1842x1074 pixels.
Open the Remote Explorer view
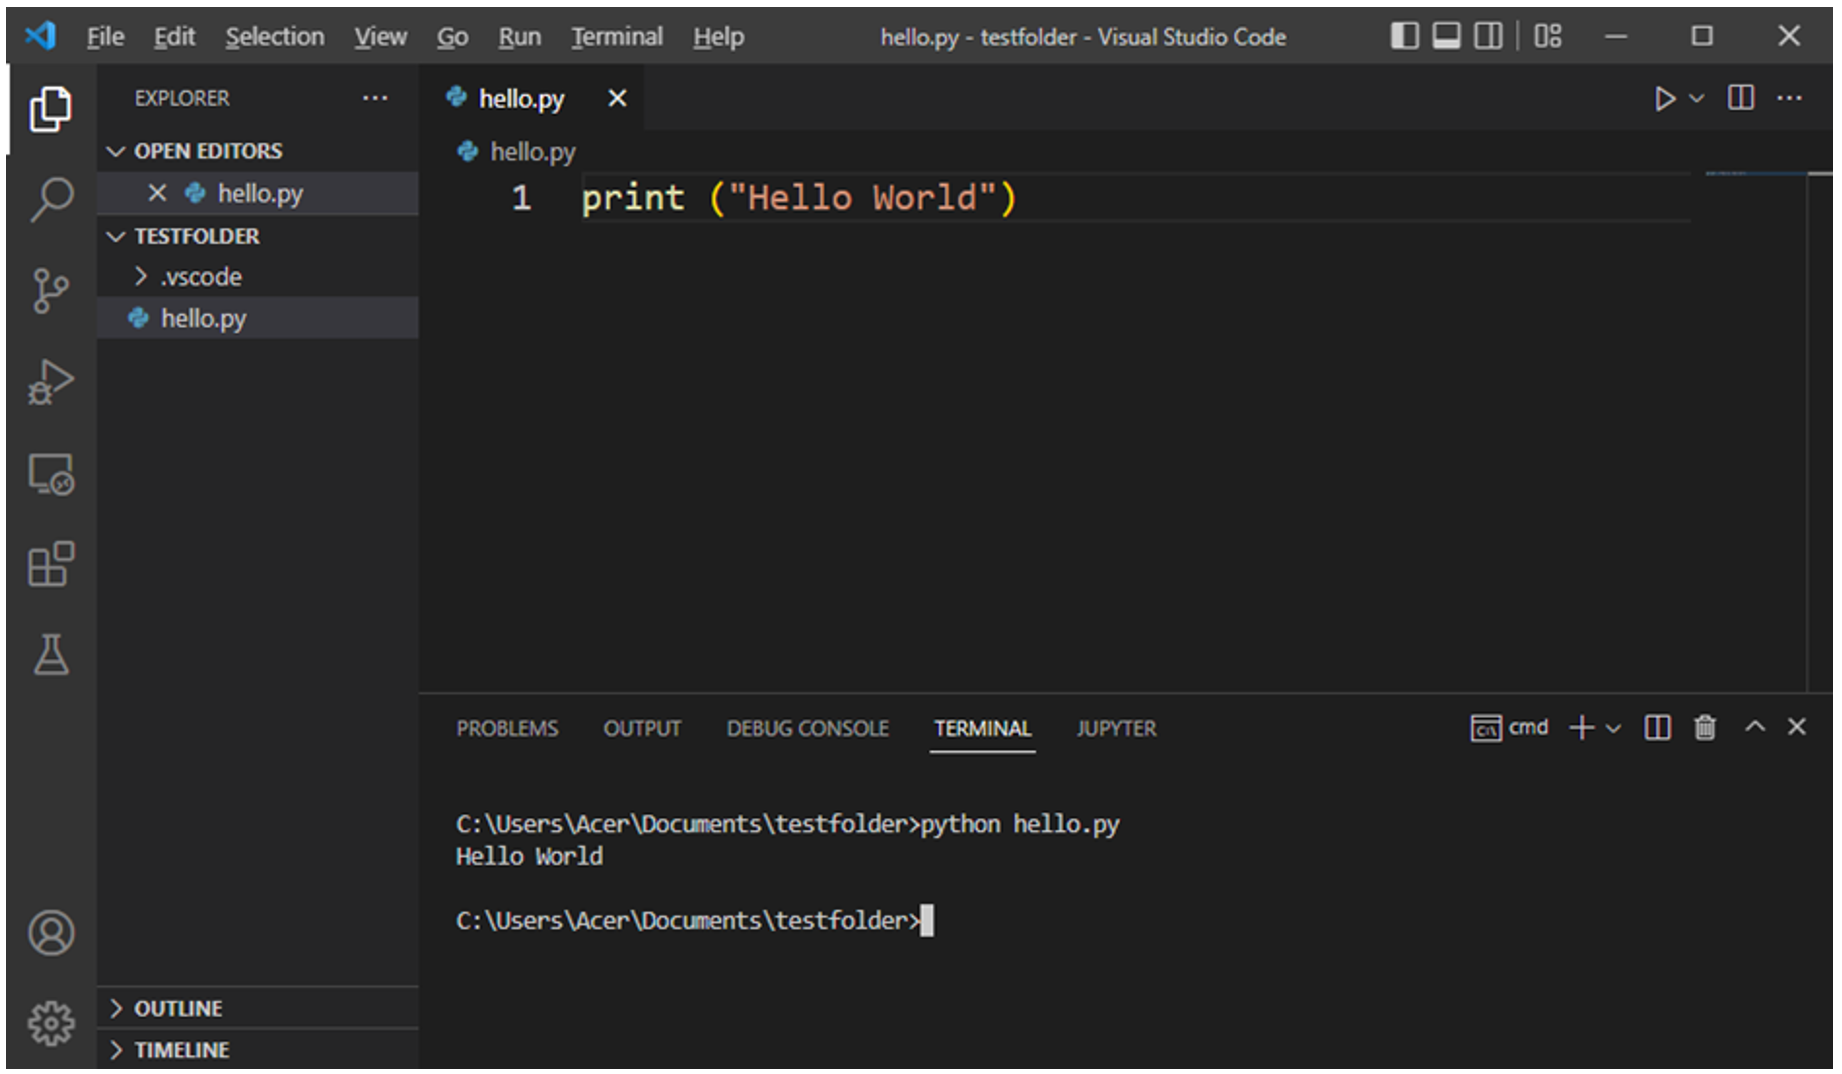[51, 474]
